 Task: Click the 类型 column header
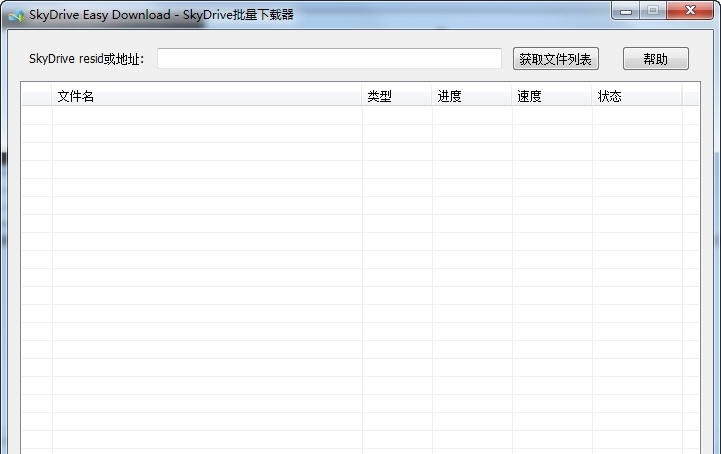point(397,96)
